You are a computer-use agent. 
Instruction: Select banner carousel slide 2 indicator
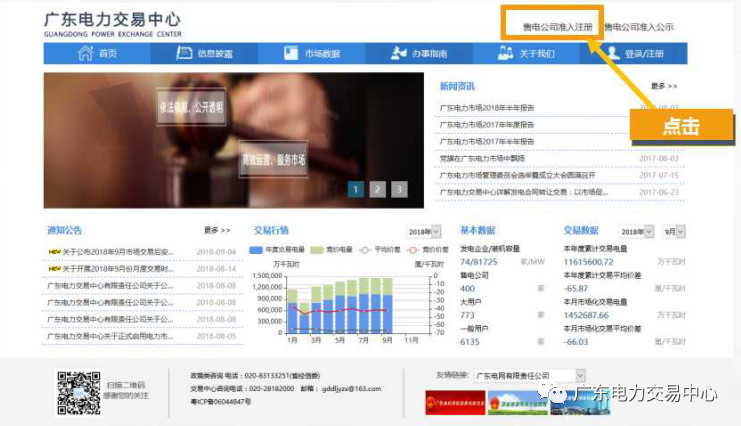pos(377,188)
